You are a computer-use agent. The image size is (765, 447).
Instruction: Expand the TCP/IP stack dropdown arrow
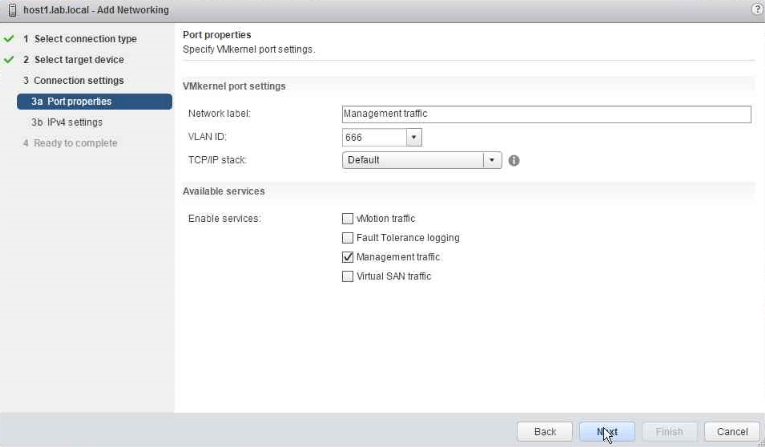coord(491,160)
